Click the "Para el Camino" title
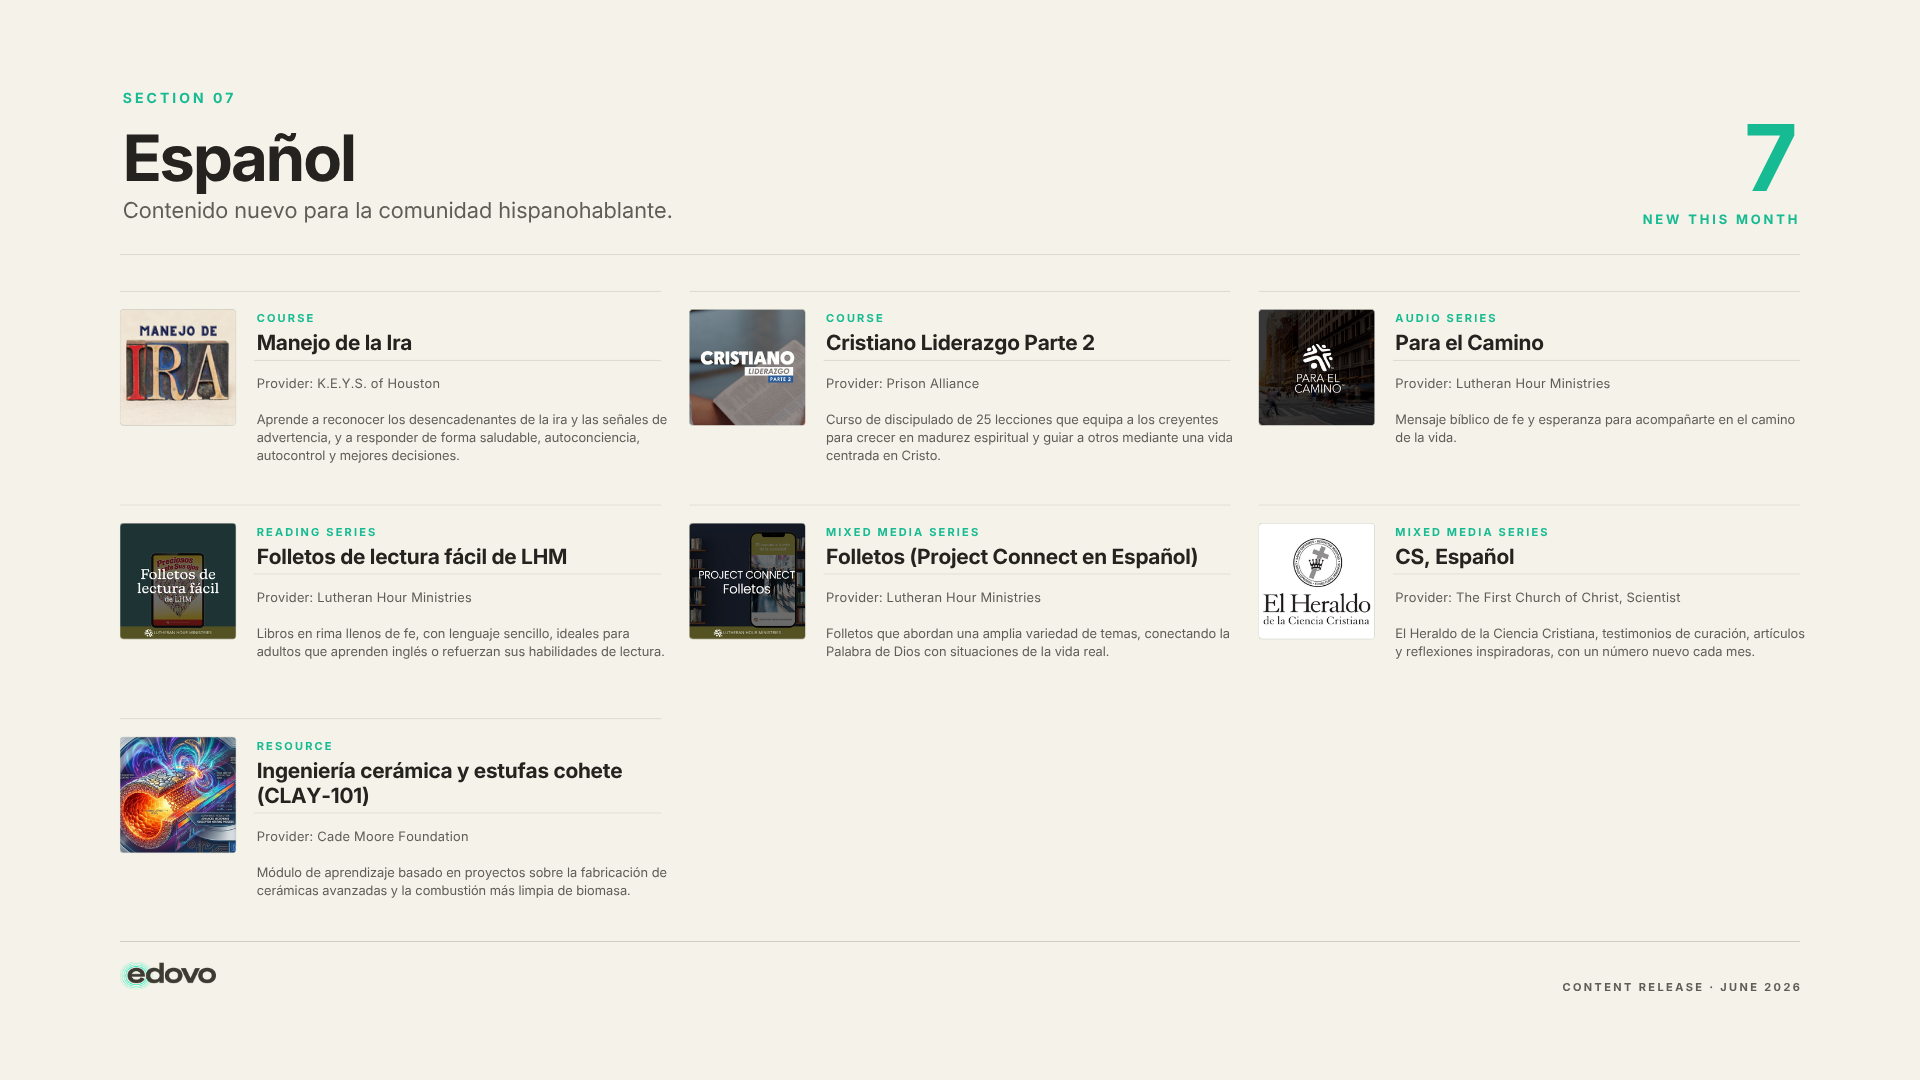This screenshot has width=1920, height=1080. tap(1469, 343)
